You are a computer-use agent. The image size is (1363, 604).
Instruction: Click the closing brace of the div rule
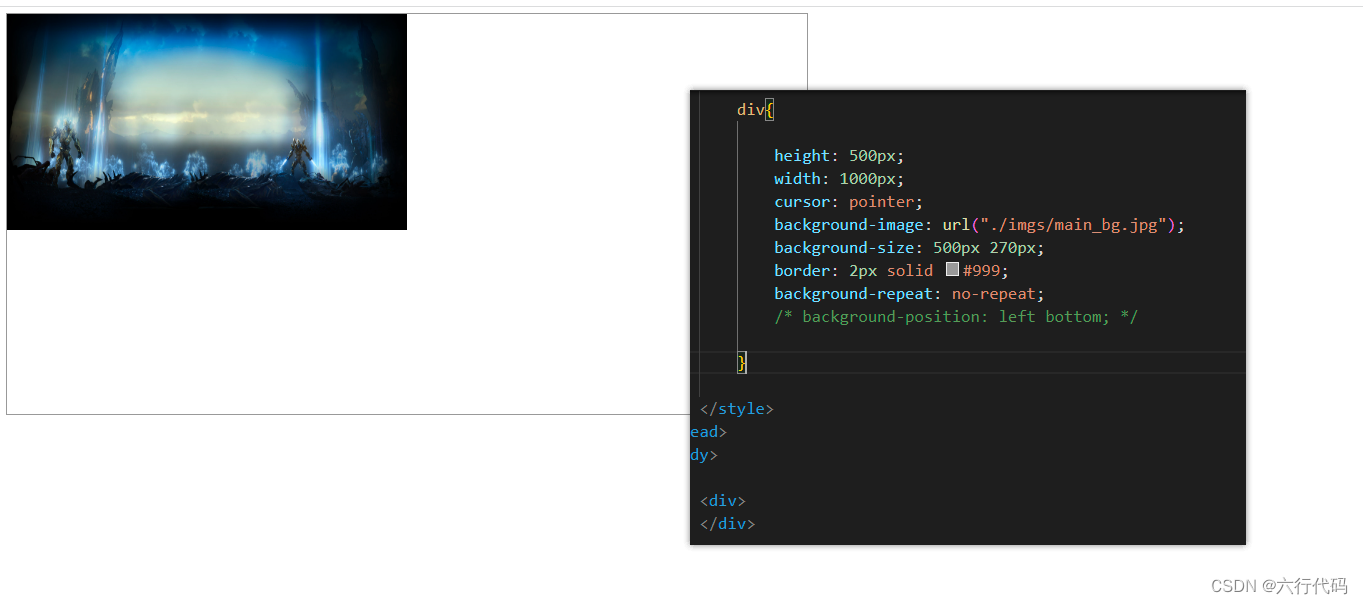(742, 362)
